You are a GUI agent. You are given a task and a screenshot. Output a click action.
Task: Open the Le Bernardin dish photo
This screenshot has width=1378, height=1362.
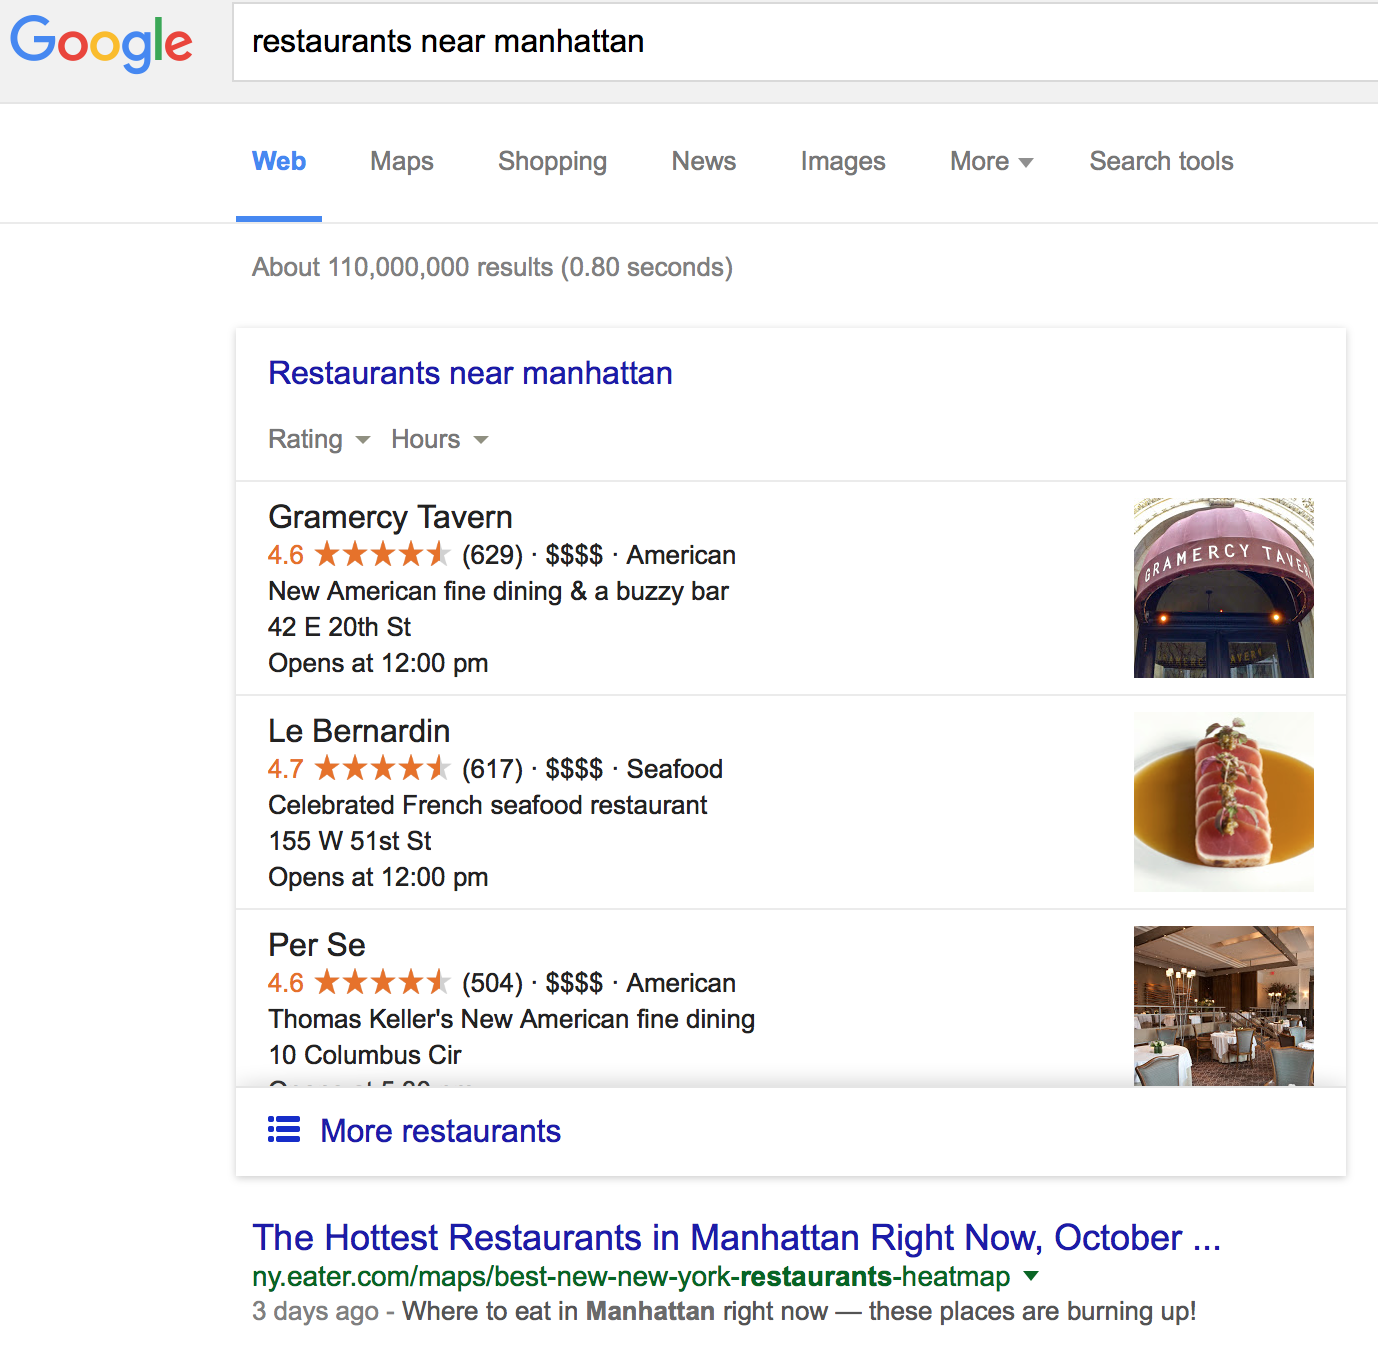tap(1223, 801)
